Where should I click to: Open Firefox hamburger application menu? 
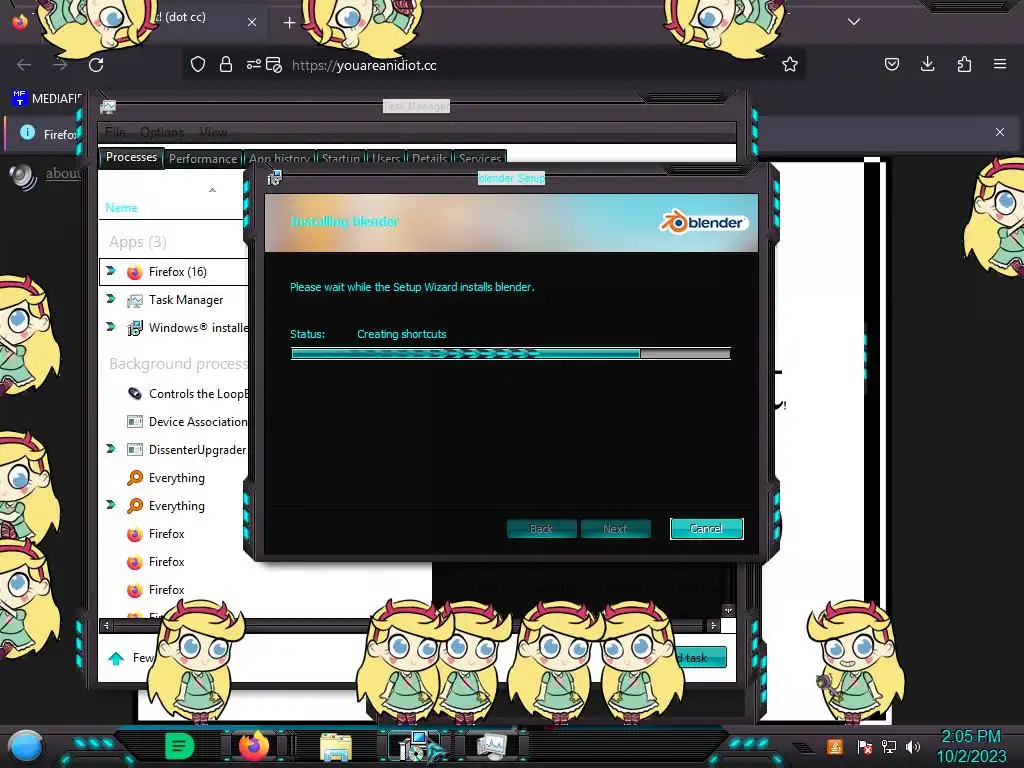1000,64
